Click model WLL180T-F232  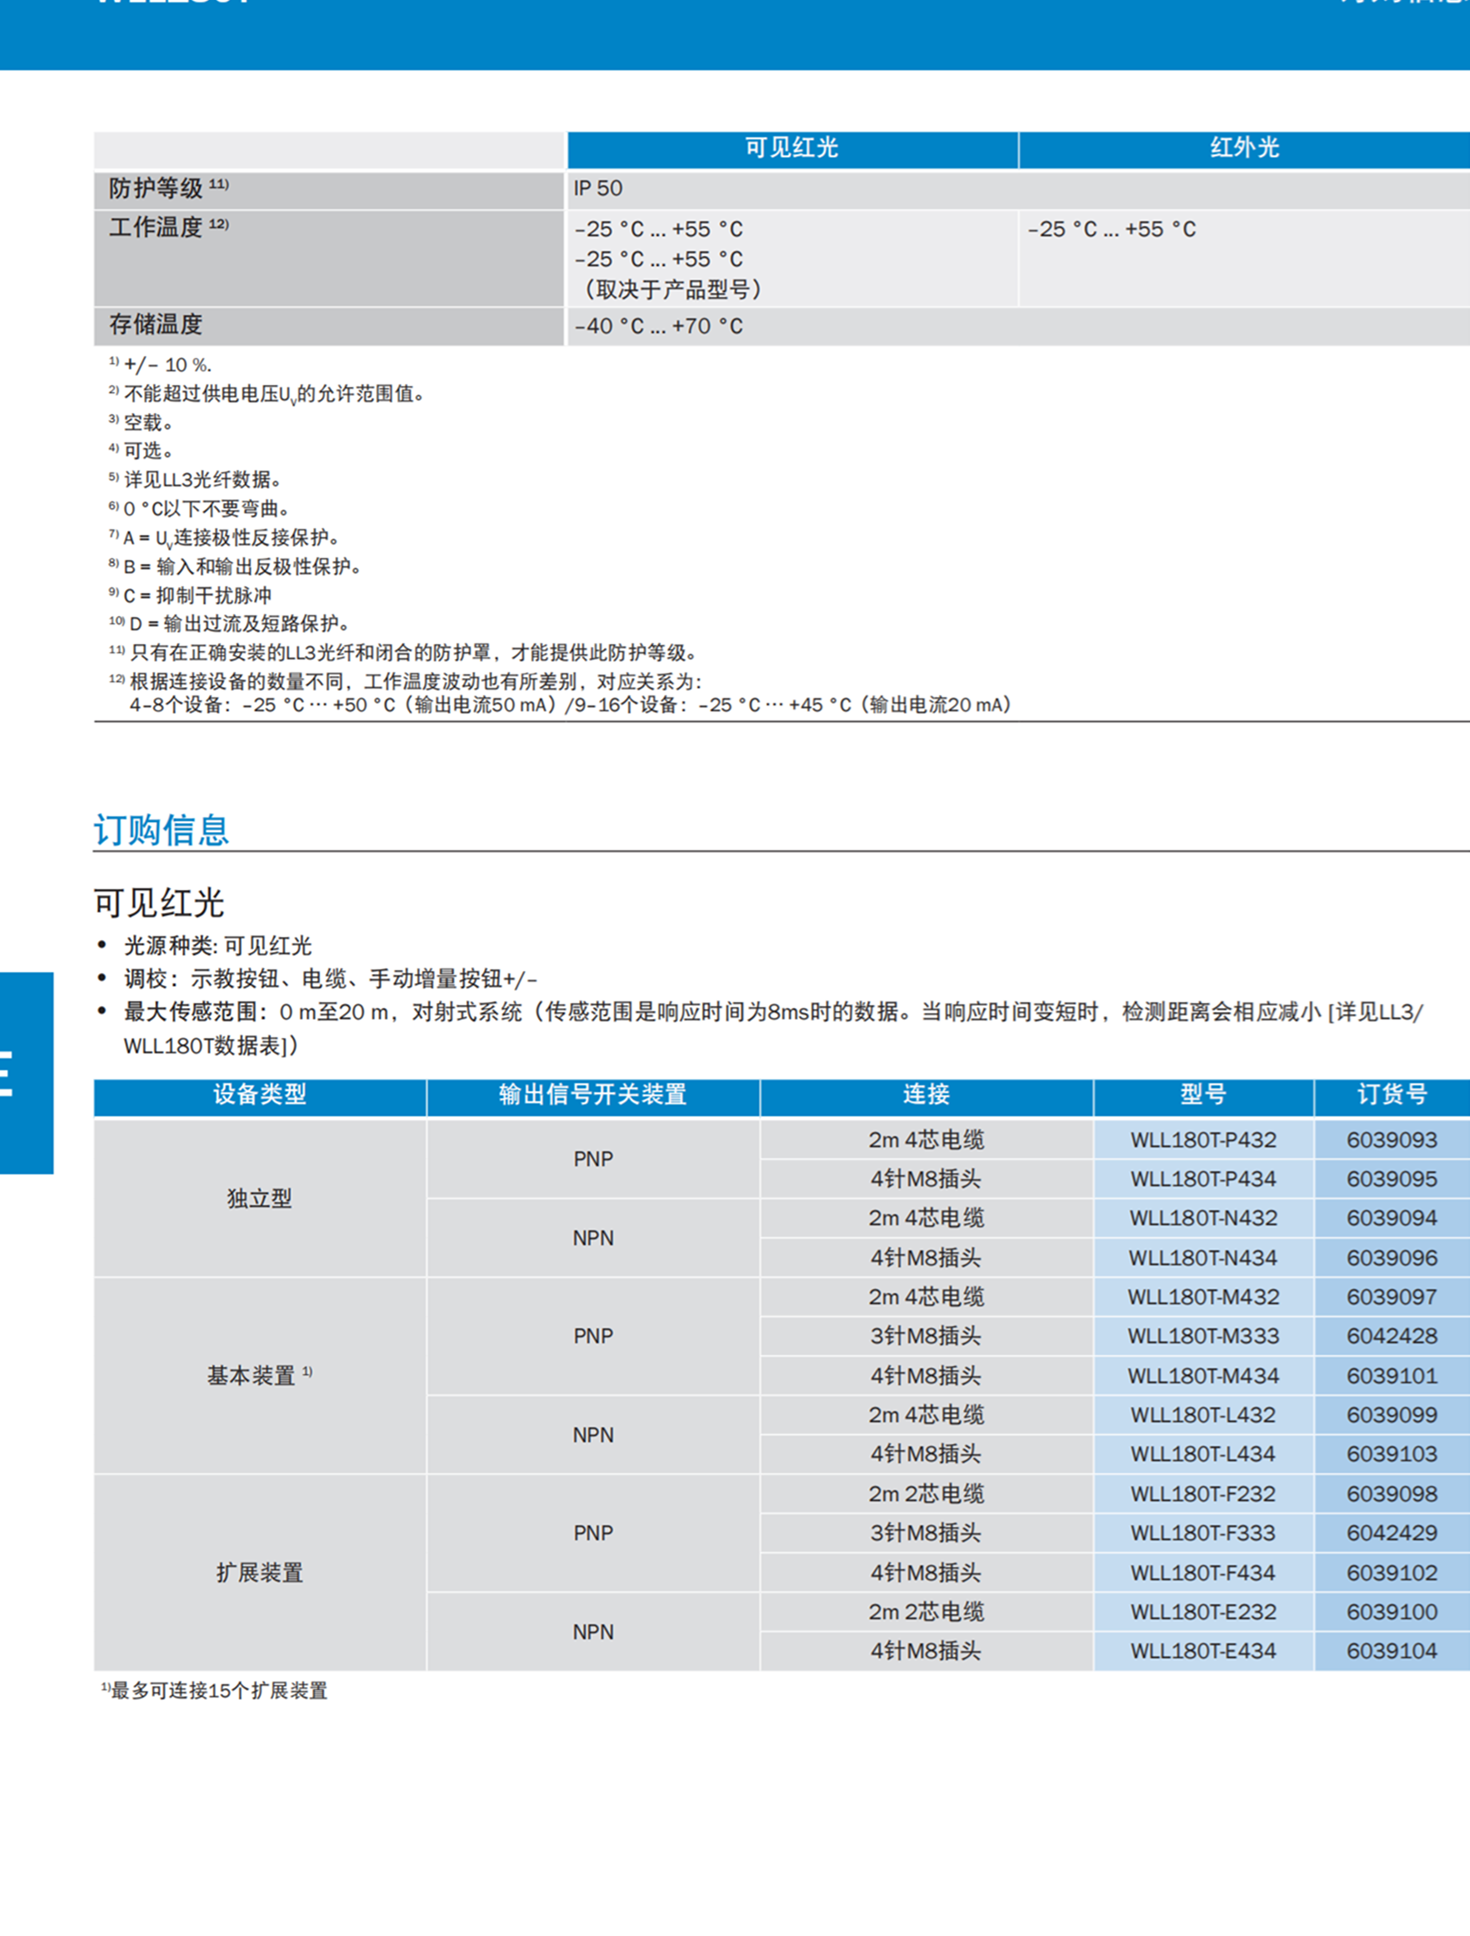pos(1204,1494)
